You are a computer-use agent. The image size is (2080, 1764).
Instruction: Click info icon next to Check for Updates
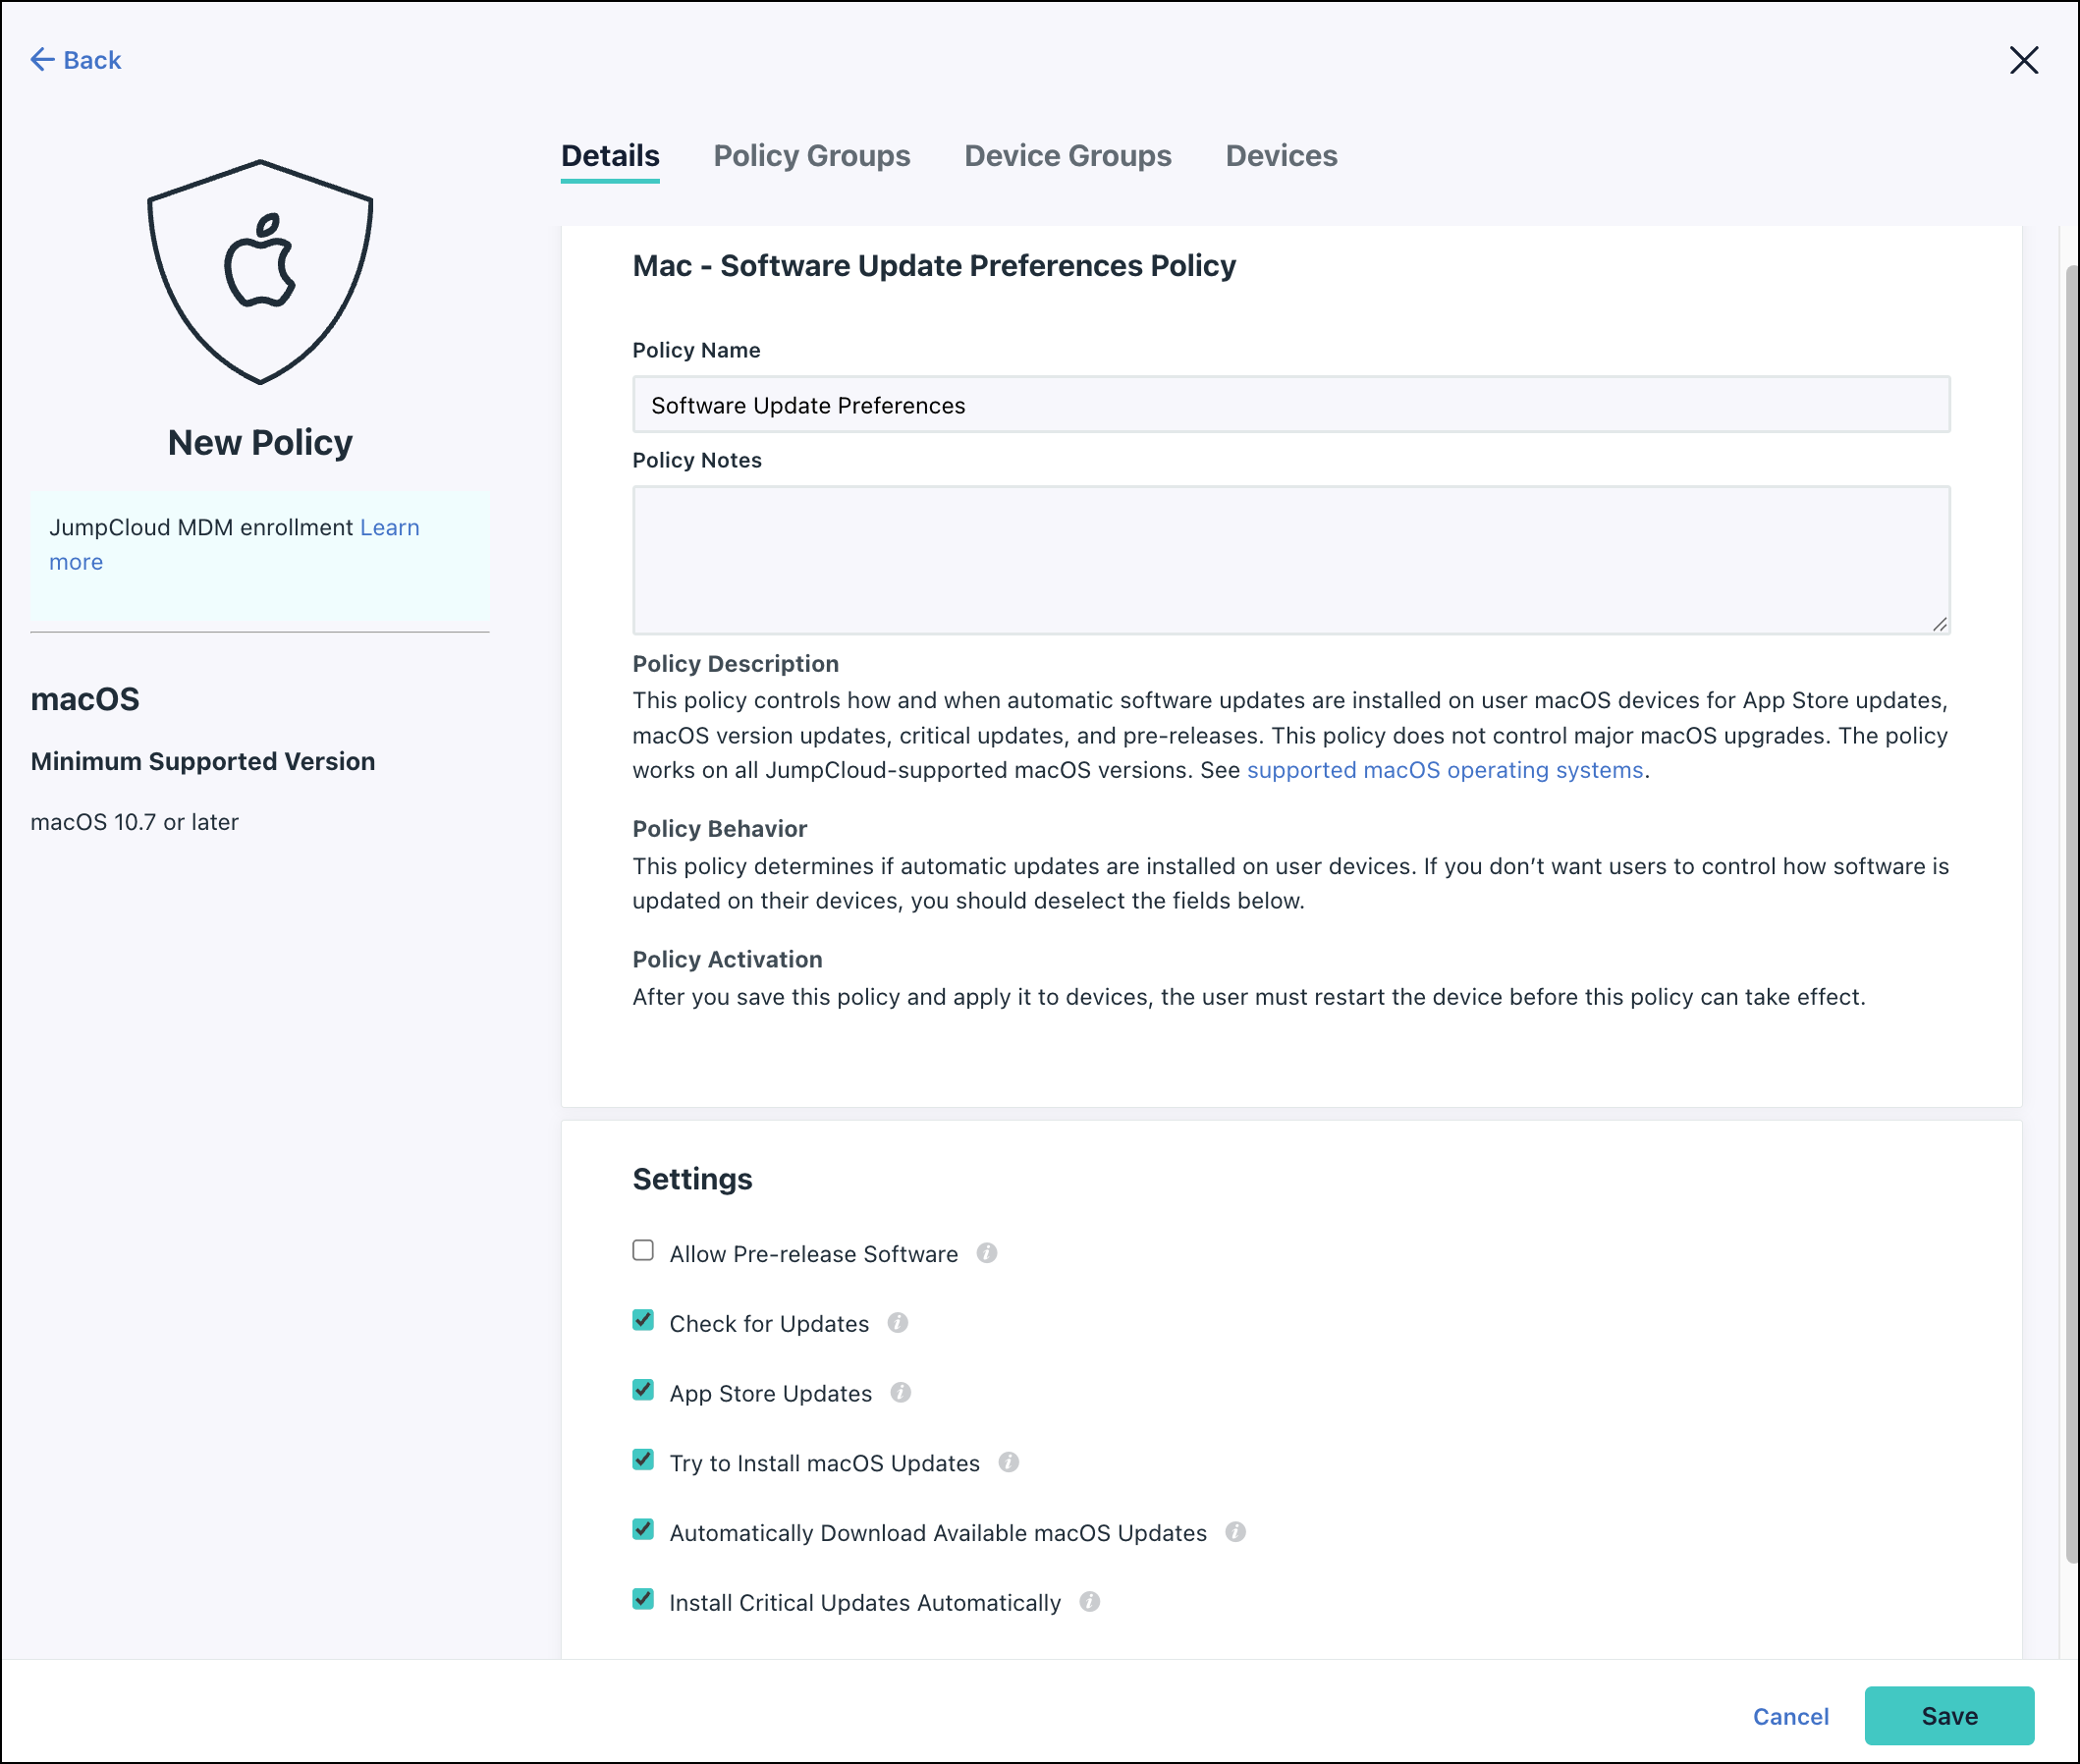pyautogui.click(x=897, y=1323)
